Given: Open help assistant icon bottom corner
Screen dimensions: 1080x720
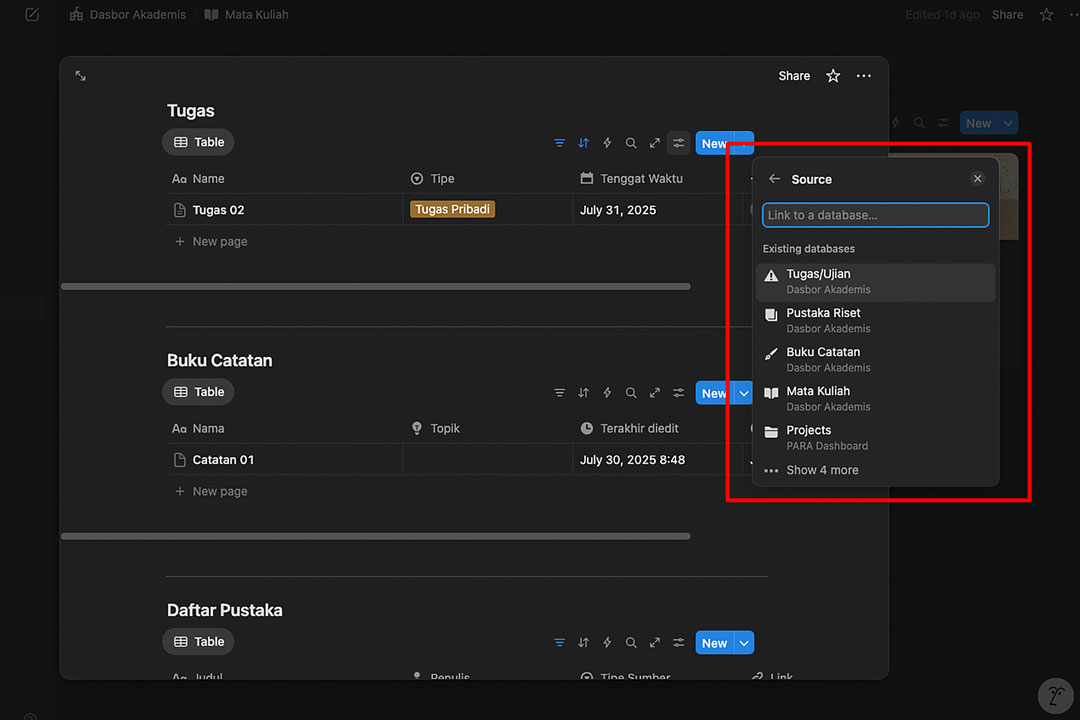Looking at the screenshot, I should (x=1055, y=695).
